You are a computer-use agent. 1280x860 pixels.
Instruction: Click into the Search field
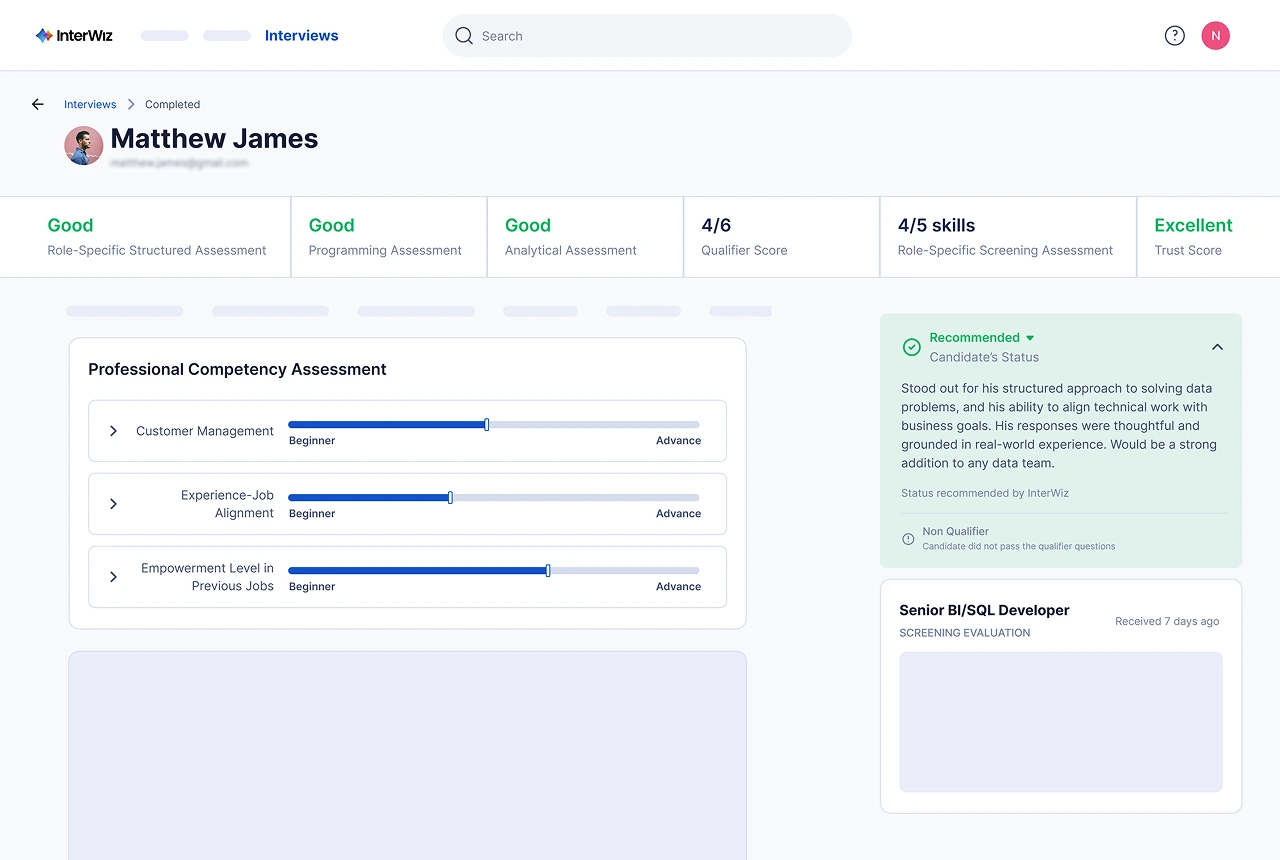(x=660, y=36)
